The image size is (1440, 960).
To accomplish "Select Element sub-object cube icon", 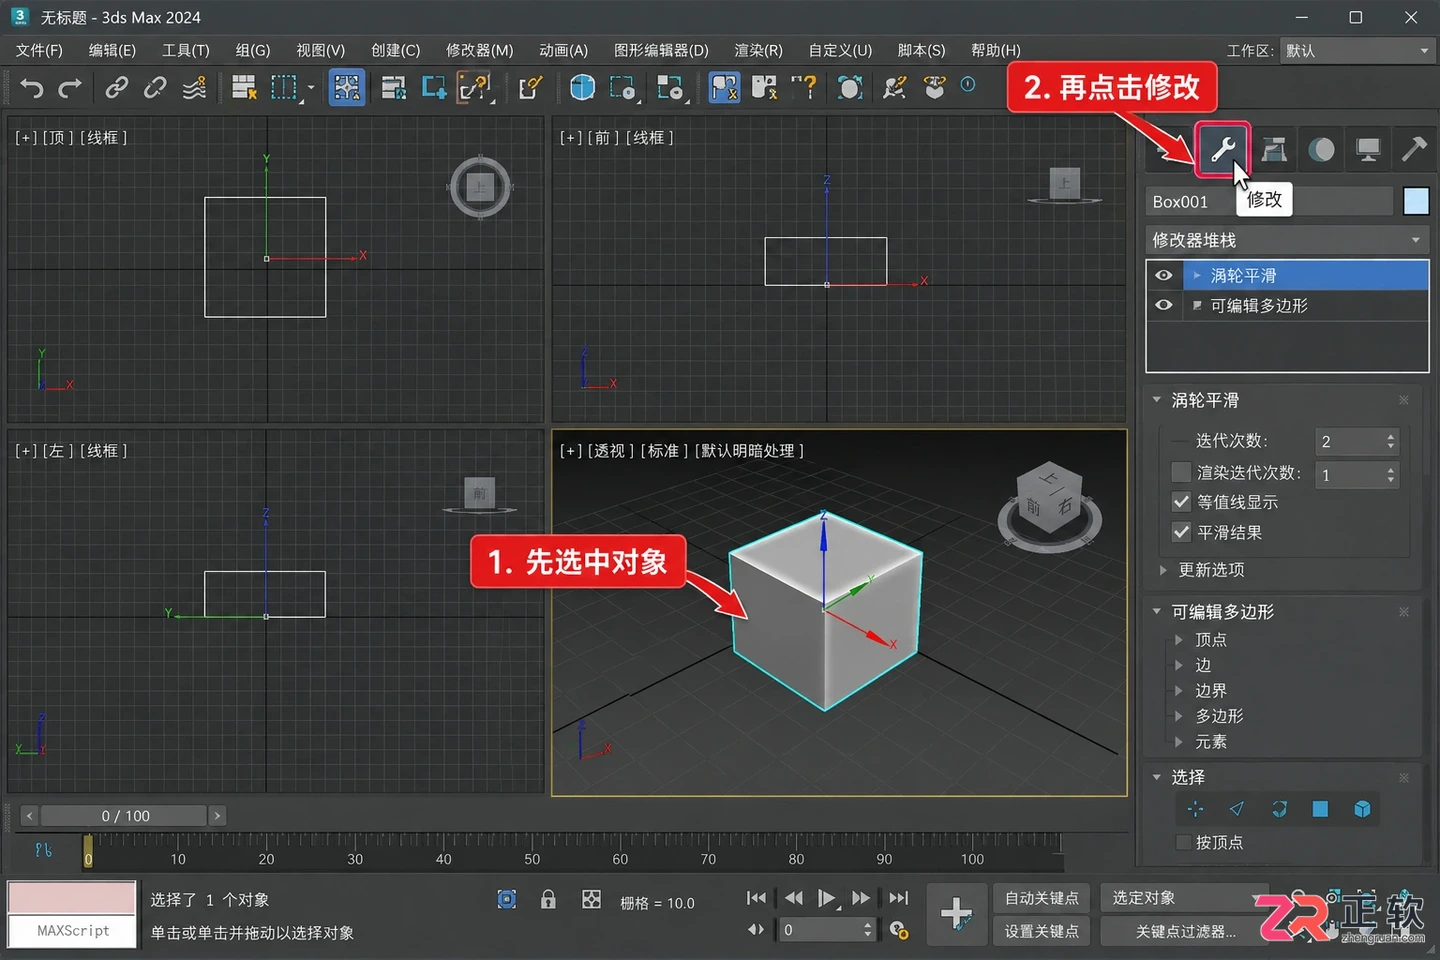I will click(1362, 809).
